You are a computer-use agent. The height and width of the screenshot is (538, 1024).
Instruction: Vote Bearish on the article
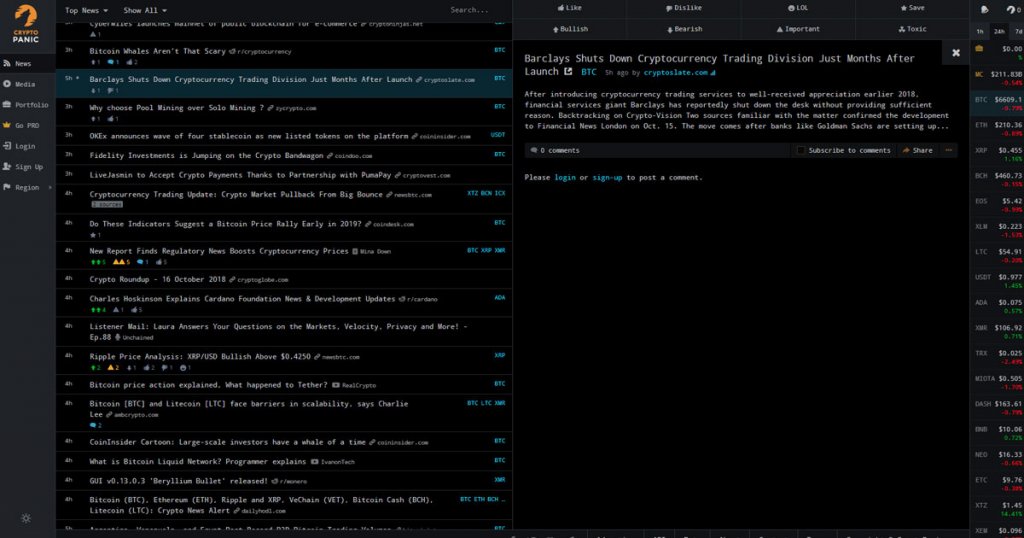[684, 29]
